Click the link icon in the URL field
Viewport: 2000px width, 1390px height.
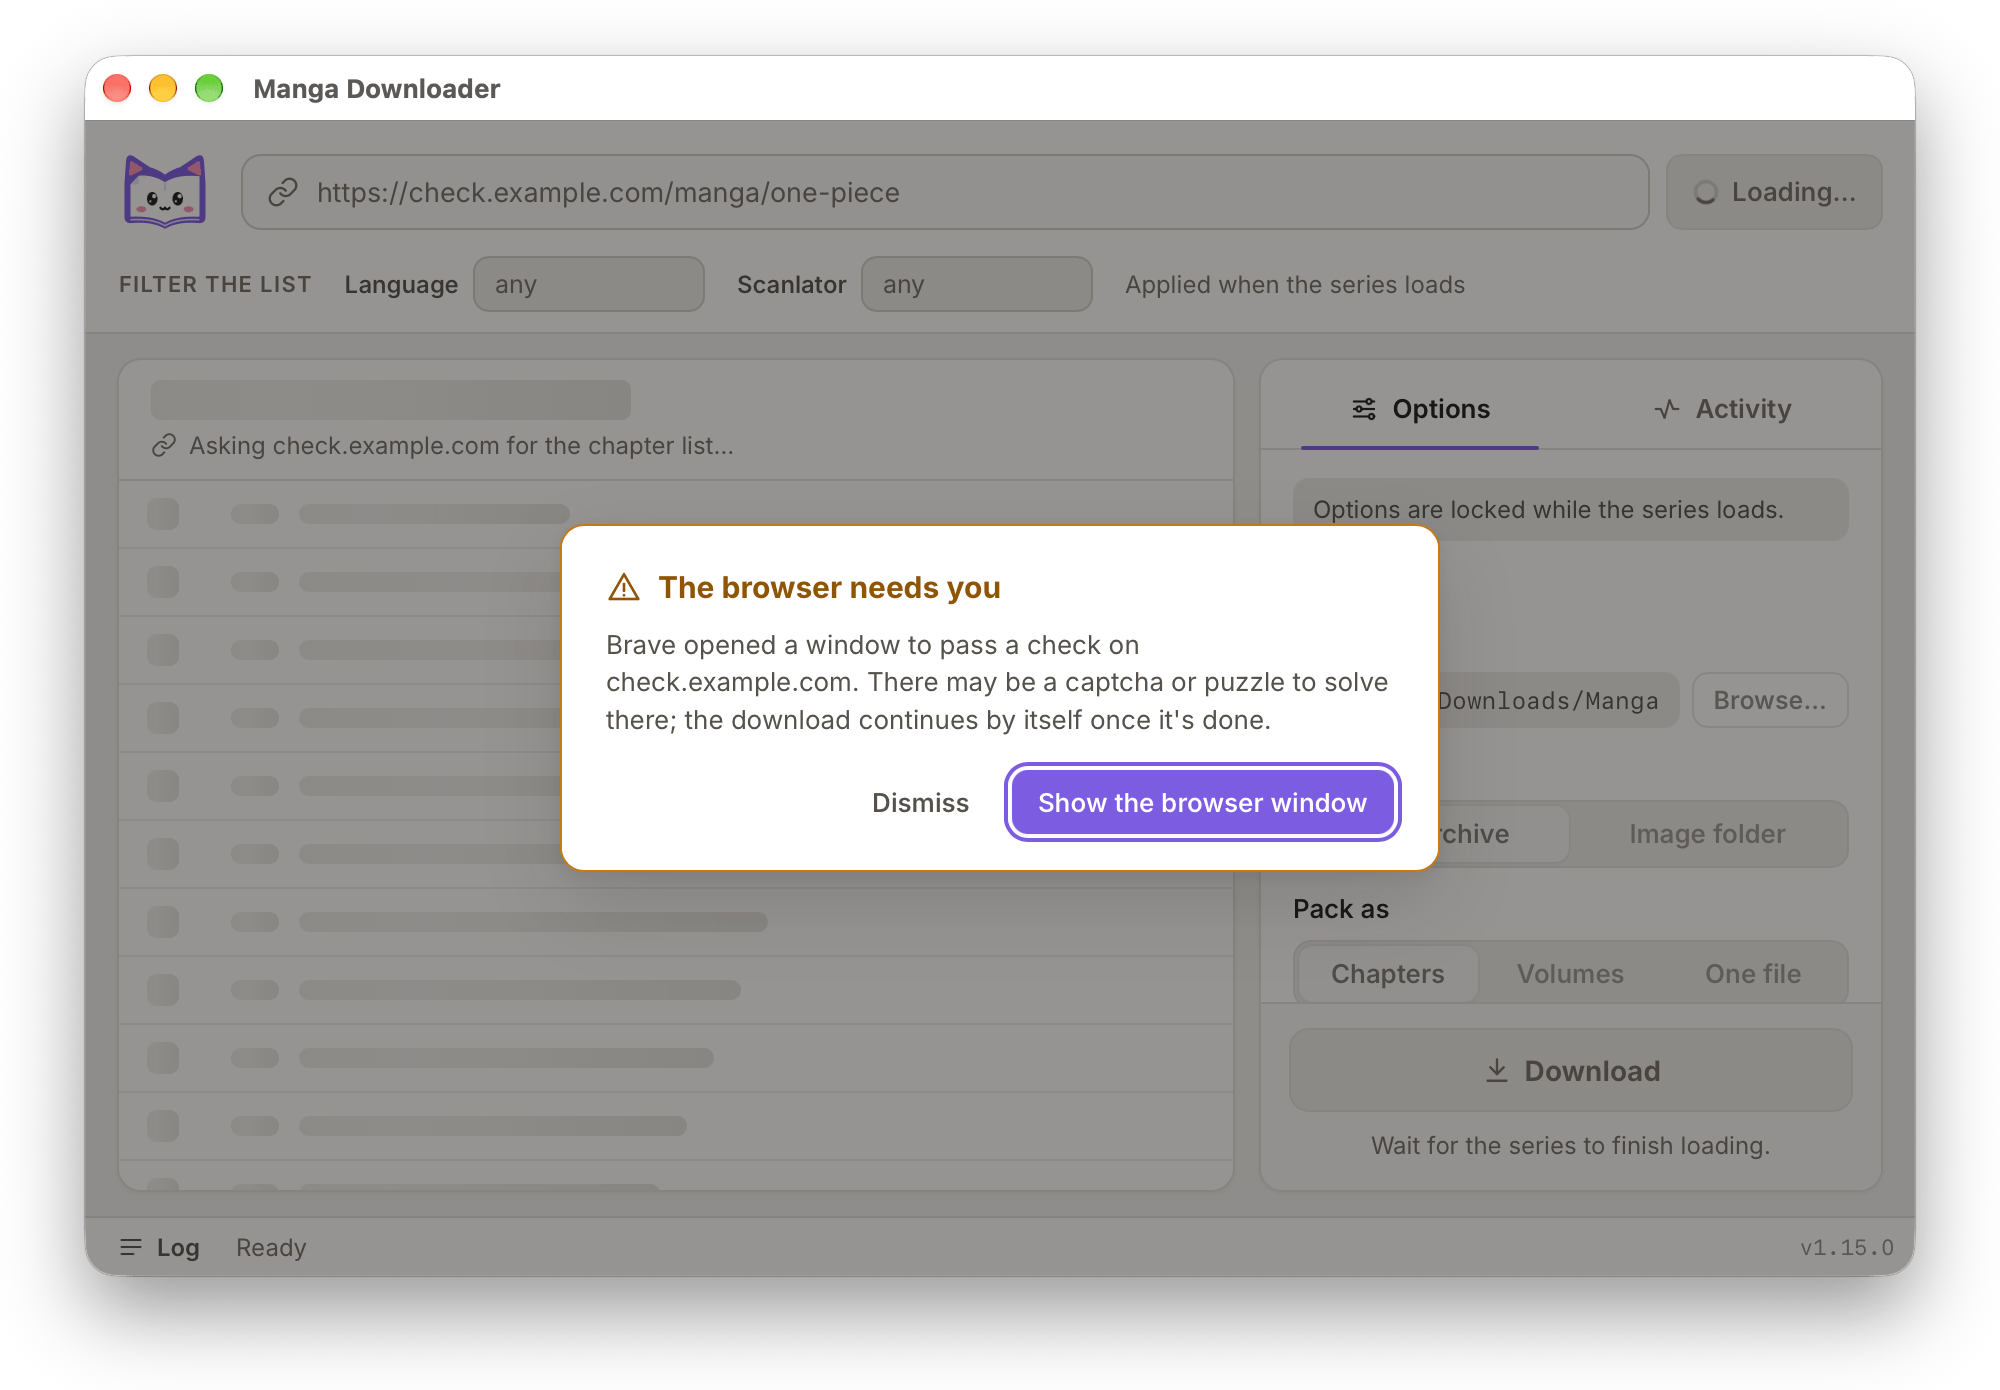(x=283, y=192)
